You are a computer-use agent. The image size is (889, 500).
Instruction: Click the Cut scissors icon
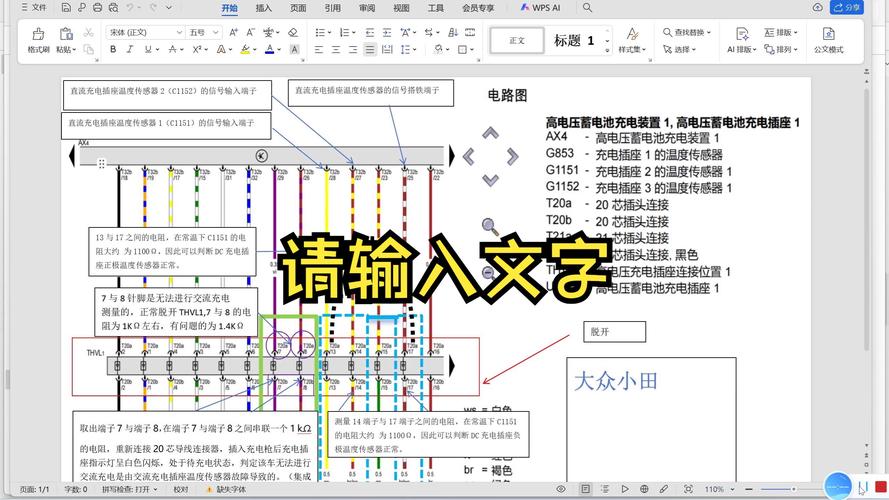point(88,32)
